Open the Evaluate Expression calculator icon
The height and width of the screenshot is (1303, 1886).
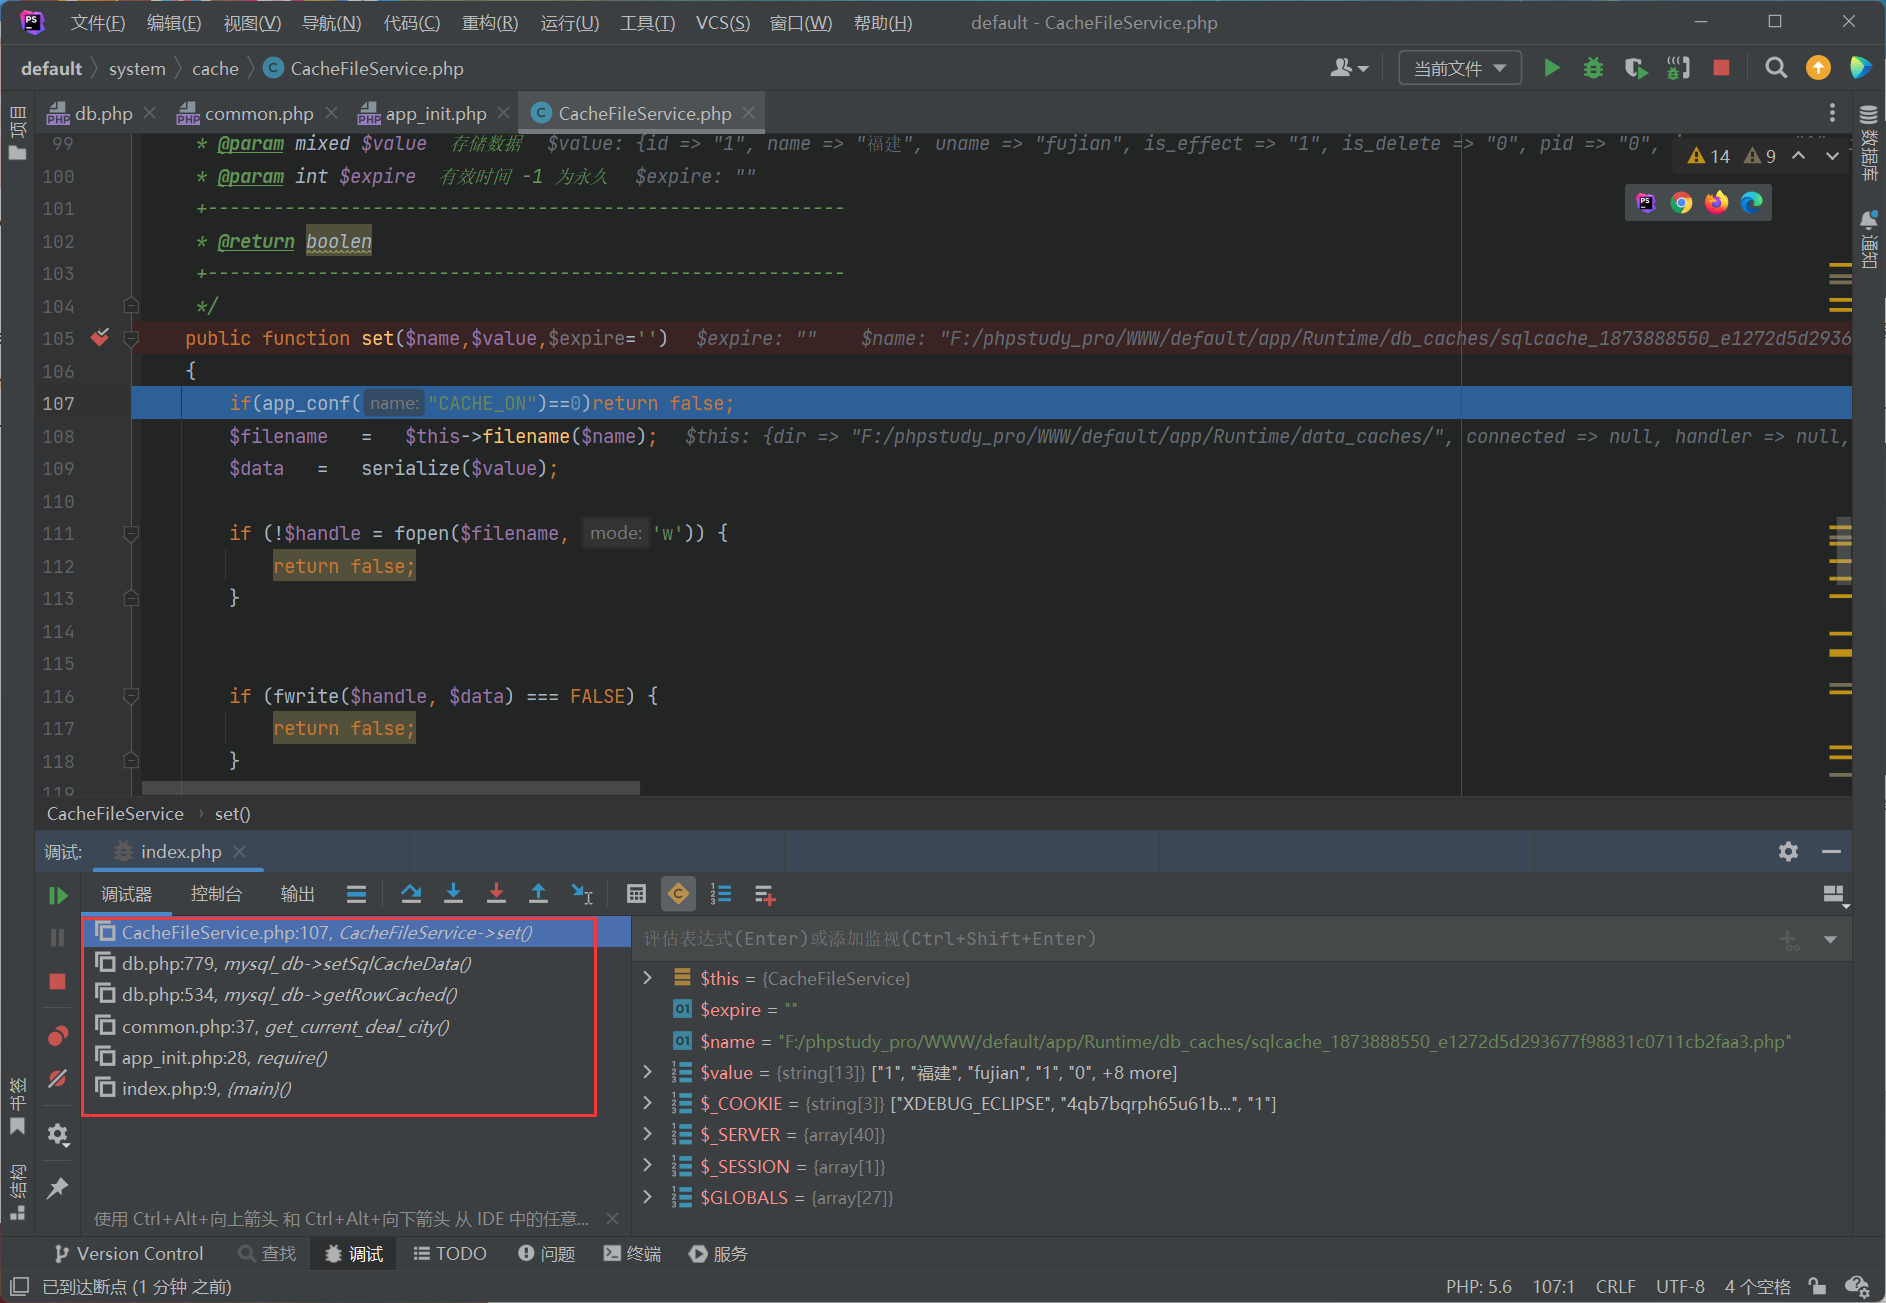pyautogui.click(x=636, y=894)
